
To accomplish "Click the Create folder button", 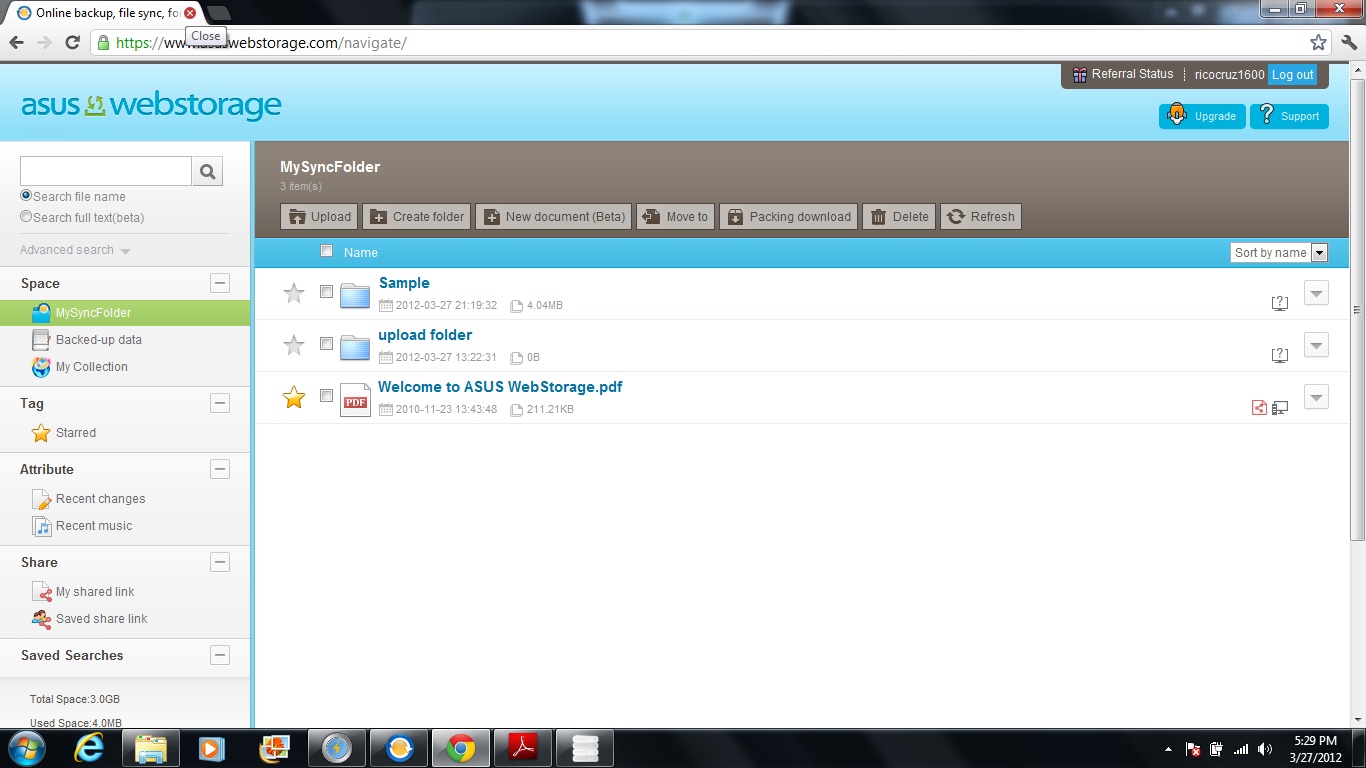I will click(416, 217).
